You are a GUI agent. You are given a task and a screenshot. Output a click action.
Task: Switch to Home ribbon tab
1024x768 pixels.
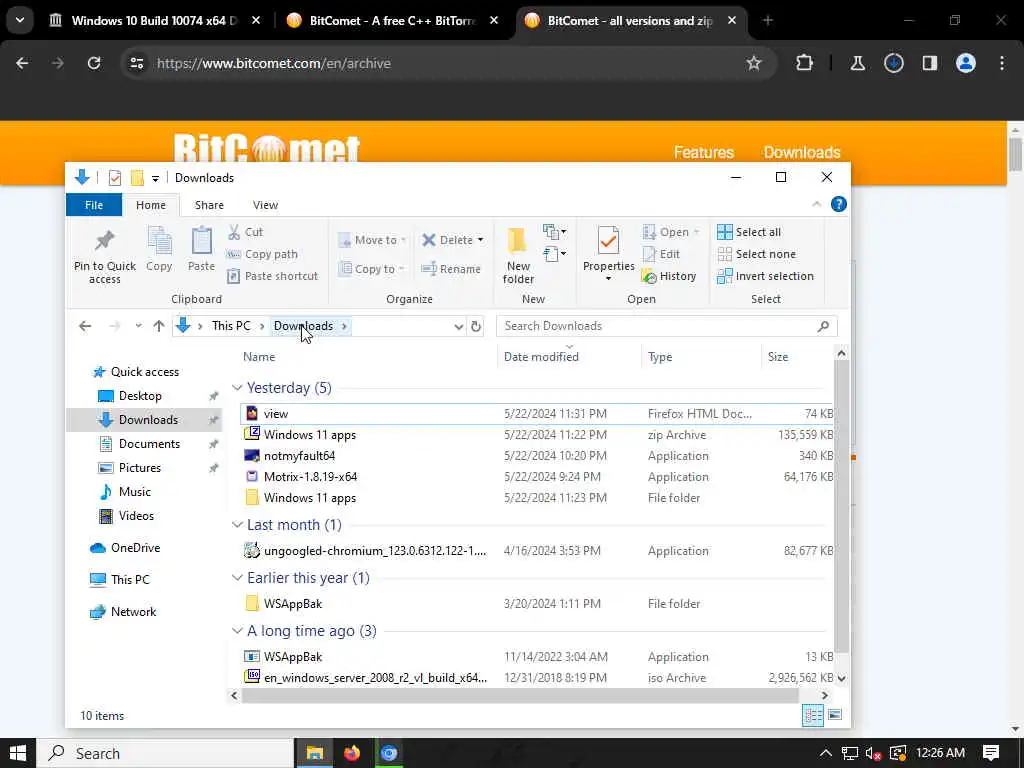[x=151, y=205]
